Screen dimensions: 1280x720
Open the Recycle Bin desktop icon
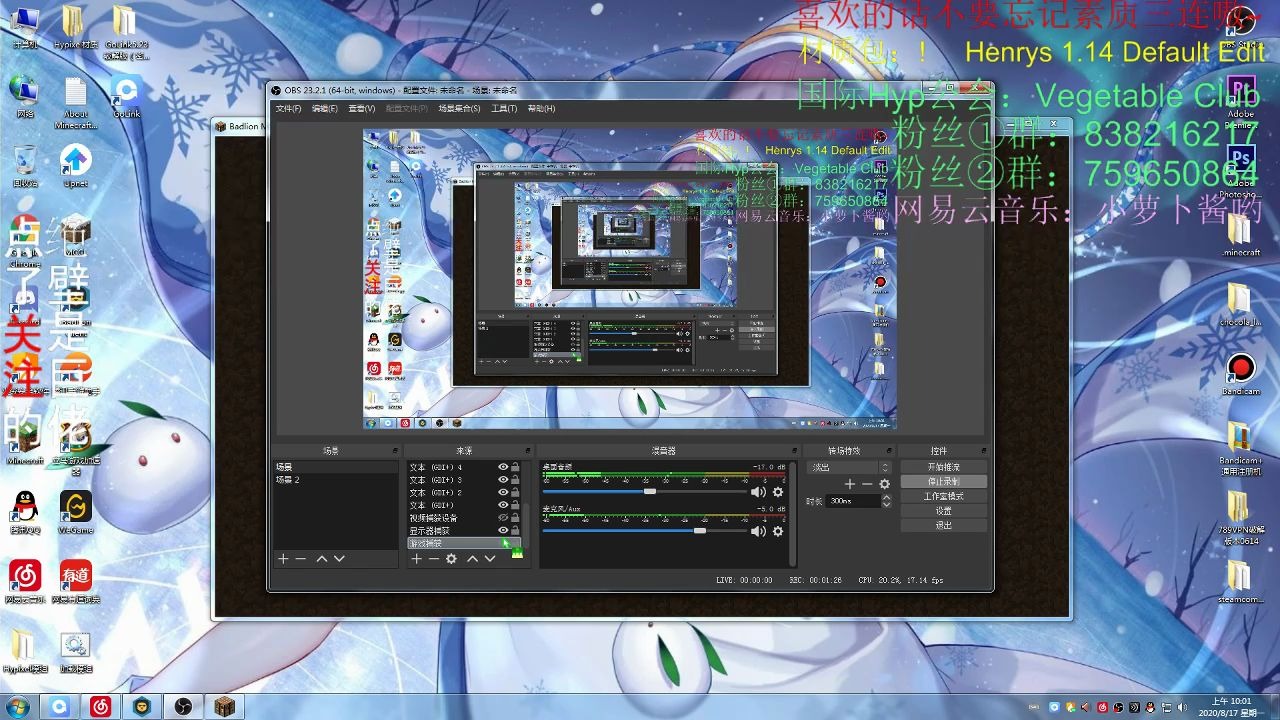click(x=25, y=166)
